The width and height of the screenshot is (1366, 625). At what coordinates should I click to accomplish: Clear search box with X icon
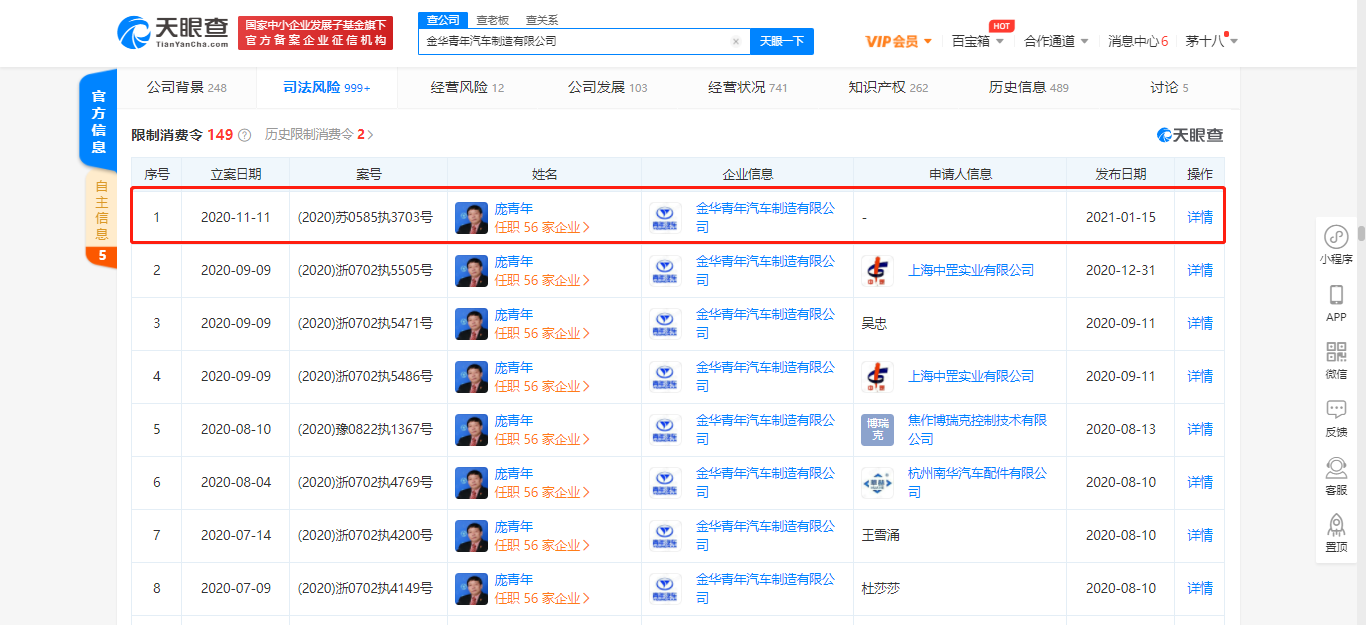pyautogui.click(x=736, y=42)
